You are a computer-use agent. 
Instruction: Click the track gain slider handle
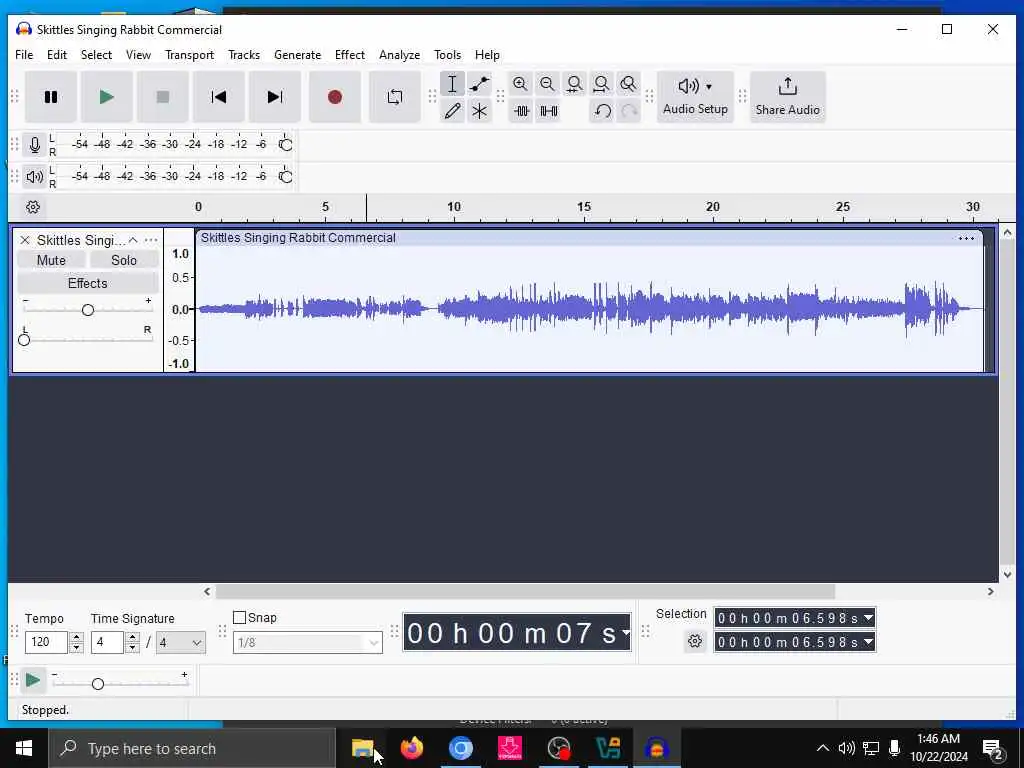(88, 310)
